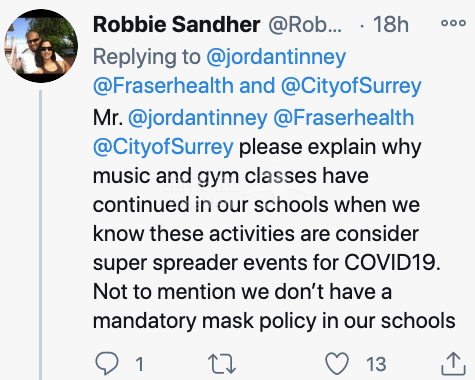Click @CityofSurrey in the Replying to line
475x380 pixels.
351,86
